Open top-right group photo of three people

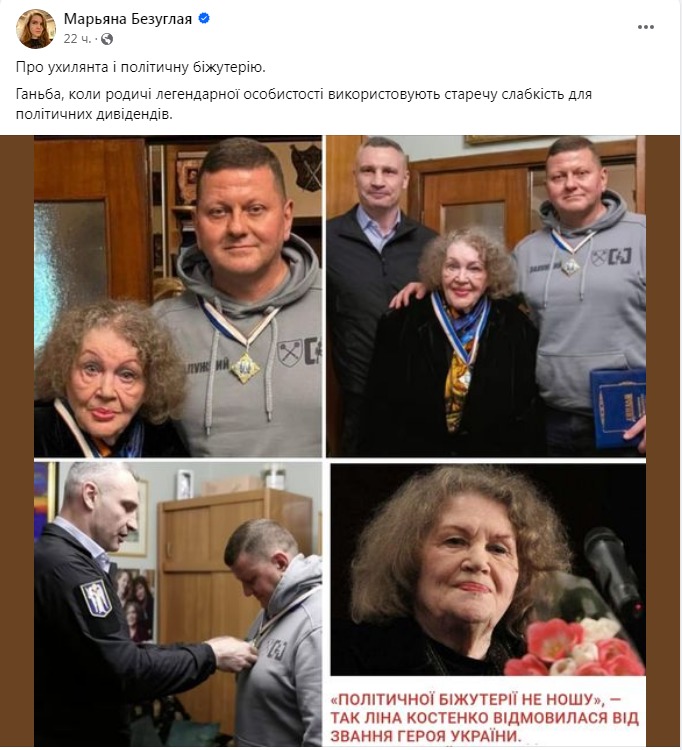pyautogui.click(x=486, y=296)
